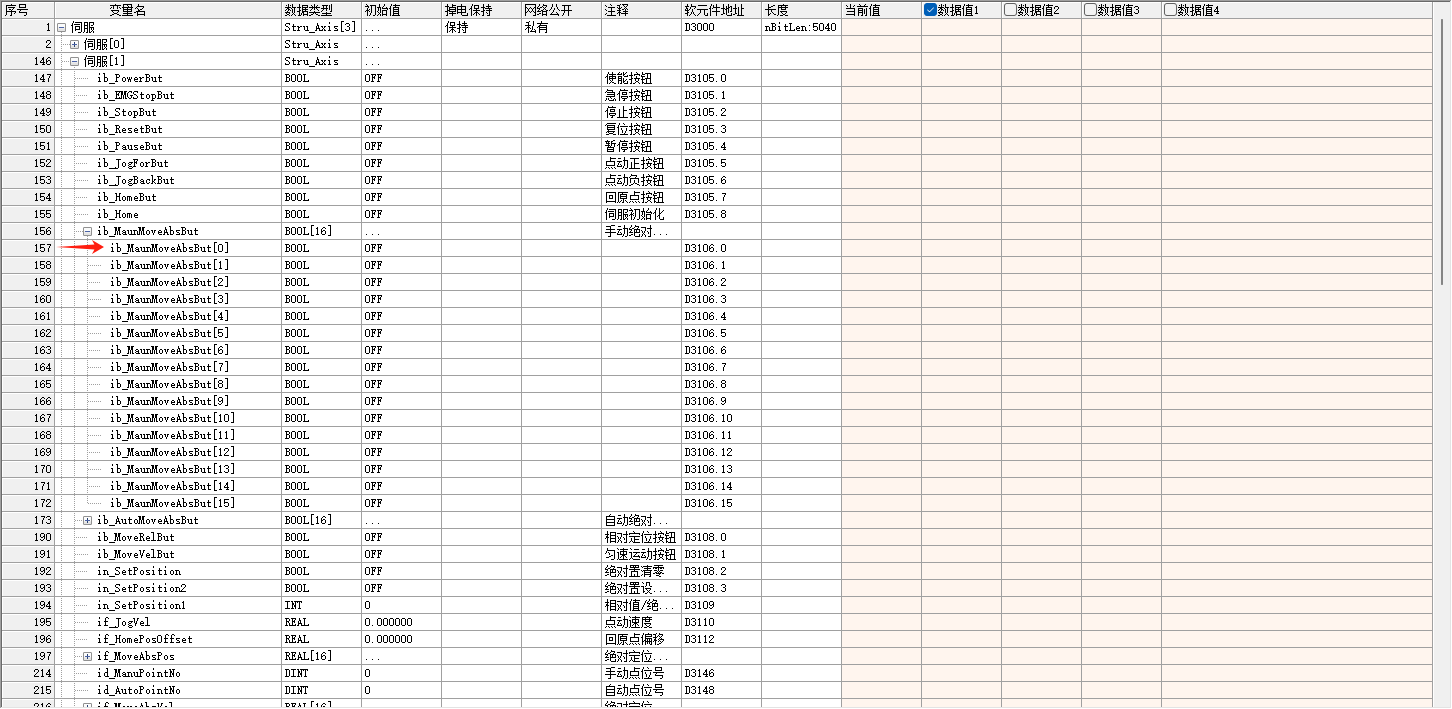The height and width of the screenshot is (709, 1452).
Task: Click the 变量名 column header
Action: (127, 10)
